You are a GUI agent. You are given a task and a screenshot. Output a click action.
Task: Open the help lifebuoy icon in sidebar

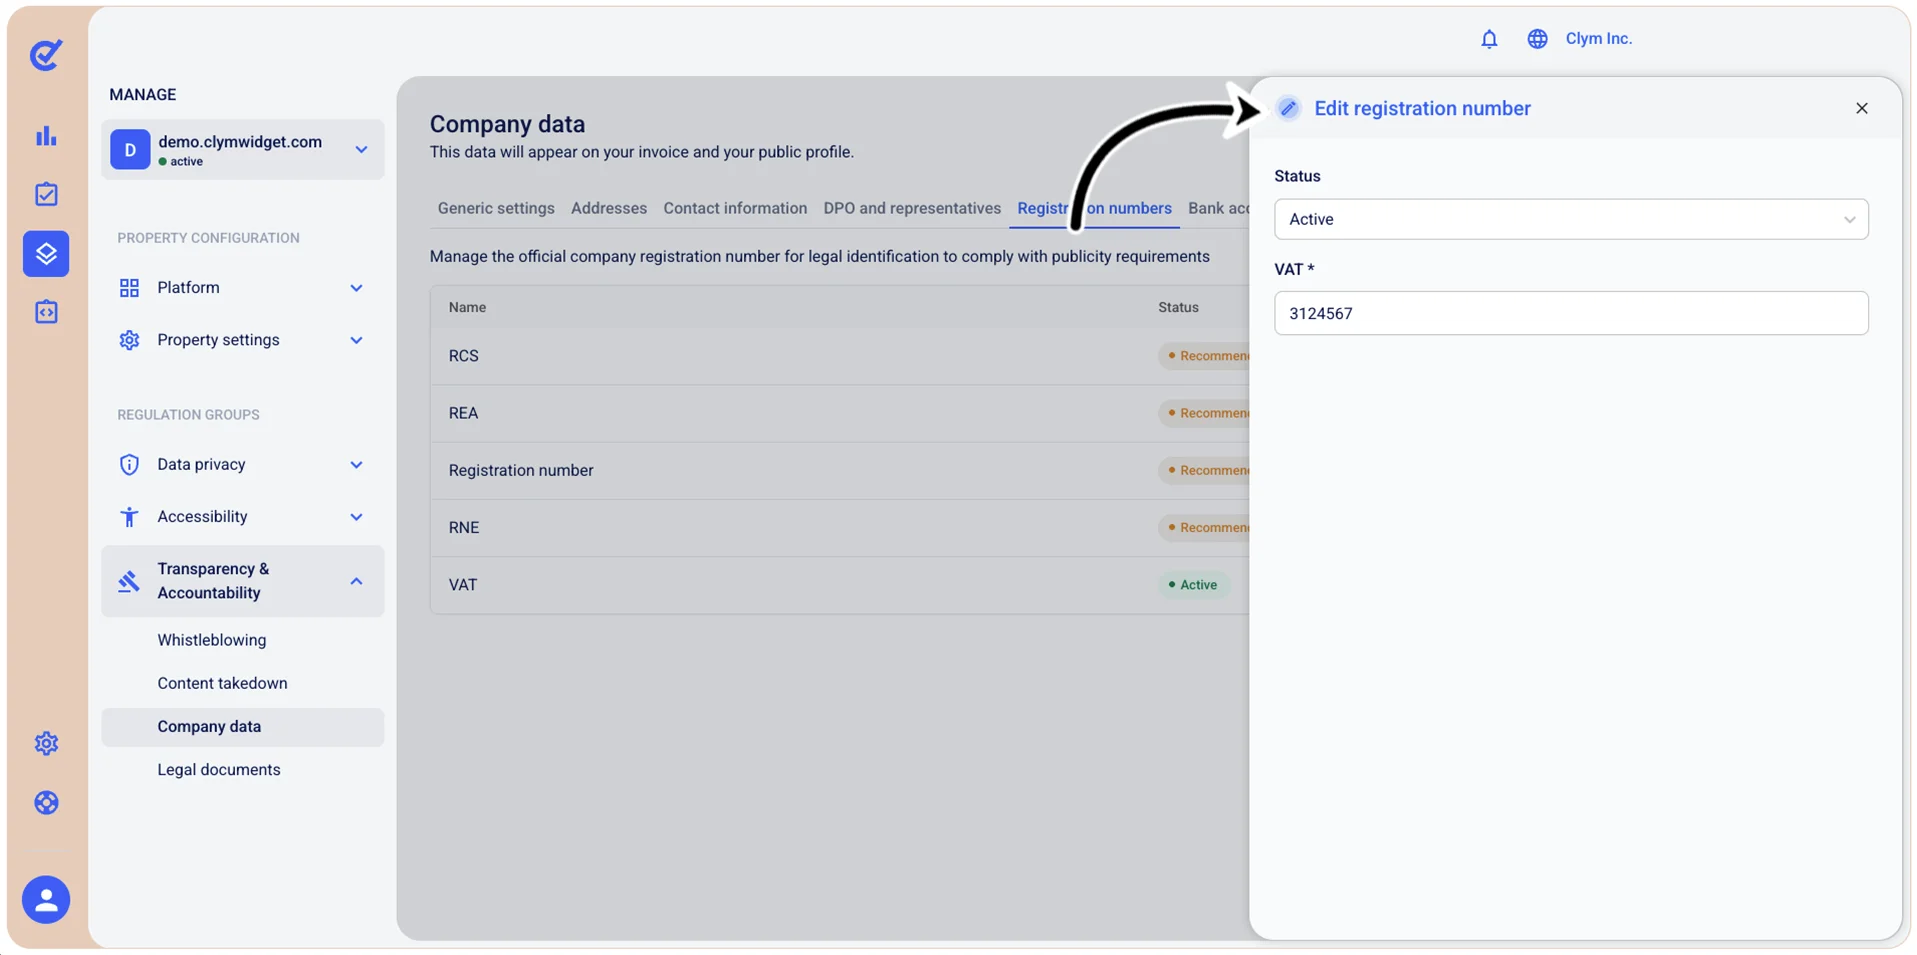46,803
